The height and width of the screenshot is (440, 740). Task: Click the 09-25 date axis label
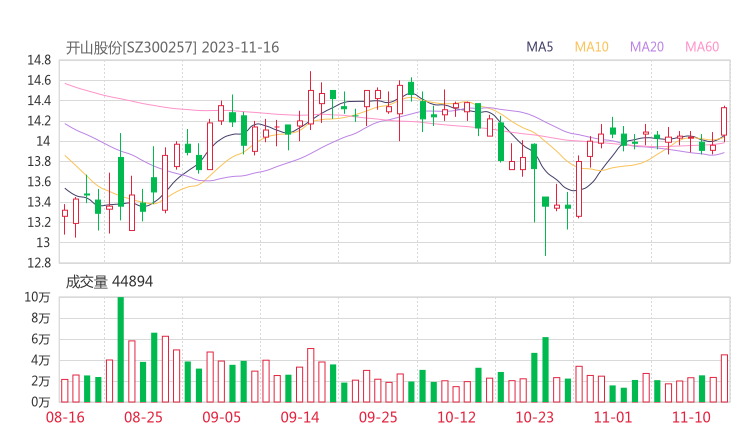pyautogui.click(x=378, y=417)
